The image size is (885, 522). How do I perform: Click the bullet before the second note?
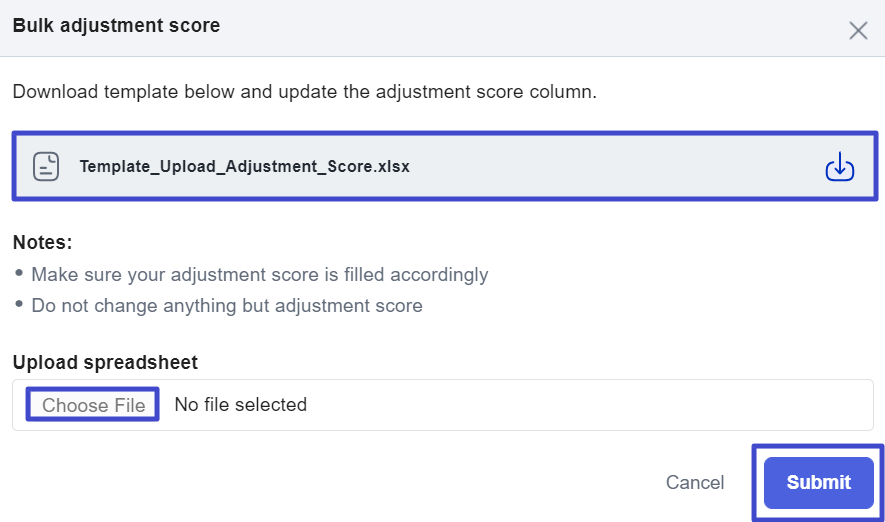19,304
